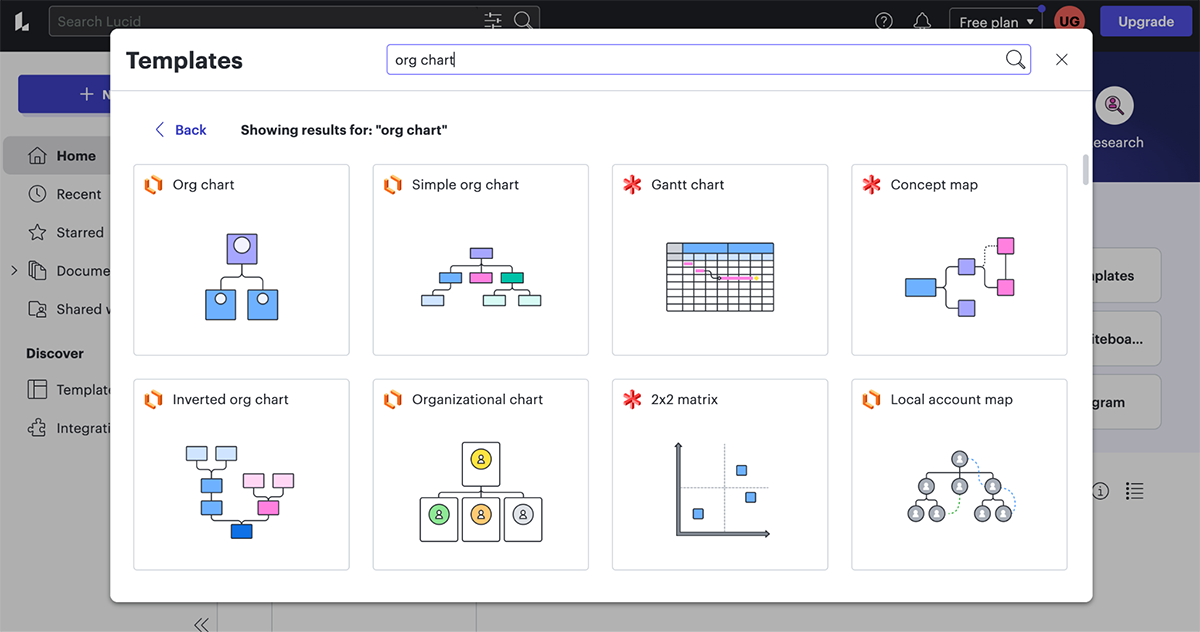Expand the Documents tree arrow
1200x632 pixels.
click(x=13, y=270)
